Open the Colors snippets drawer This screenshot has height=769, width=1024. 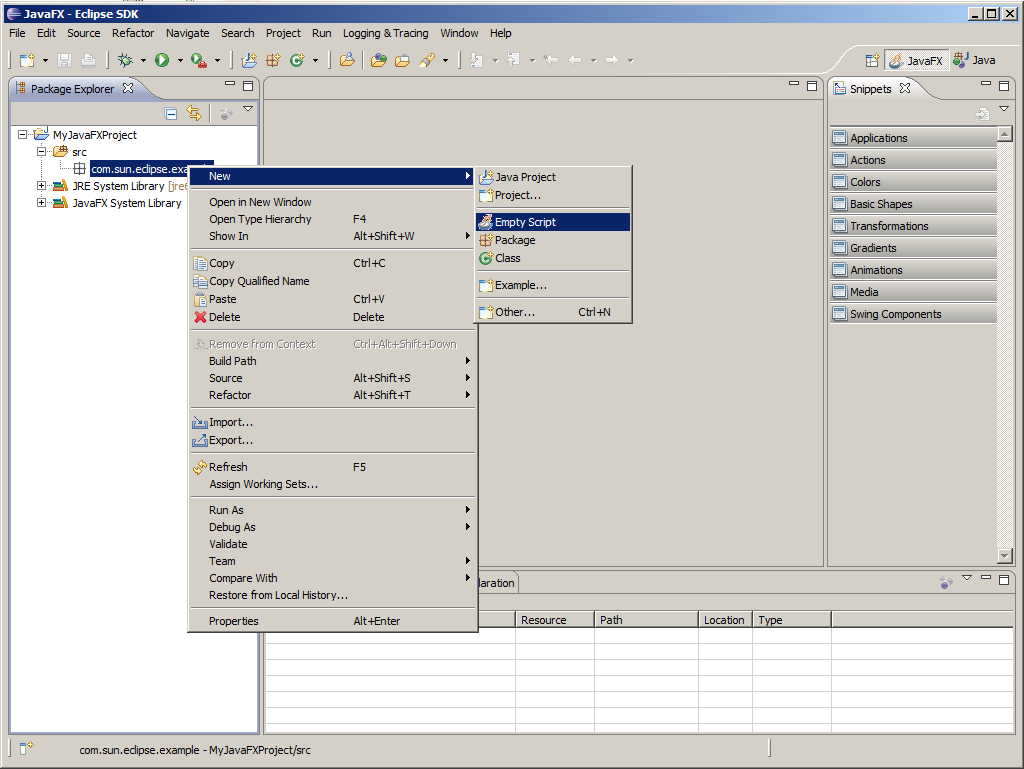tap(865, 182)
